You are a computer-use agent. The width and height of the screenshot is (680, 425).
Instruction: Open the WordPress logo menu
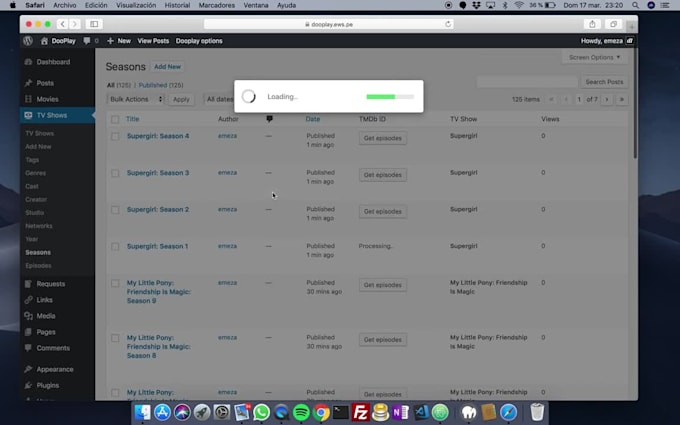(x=28, y=41)
